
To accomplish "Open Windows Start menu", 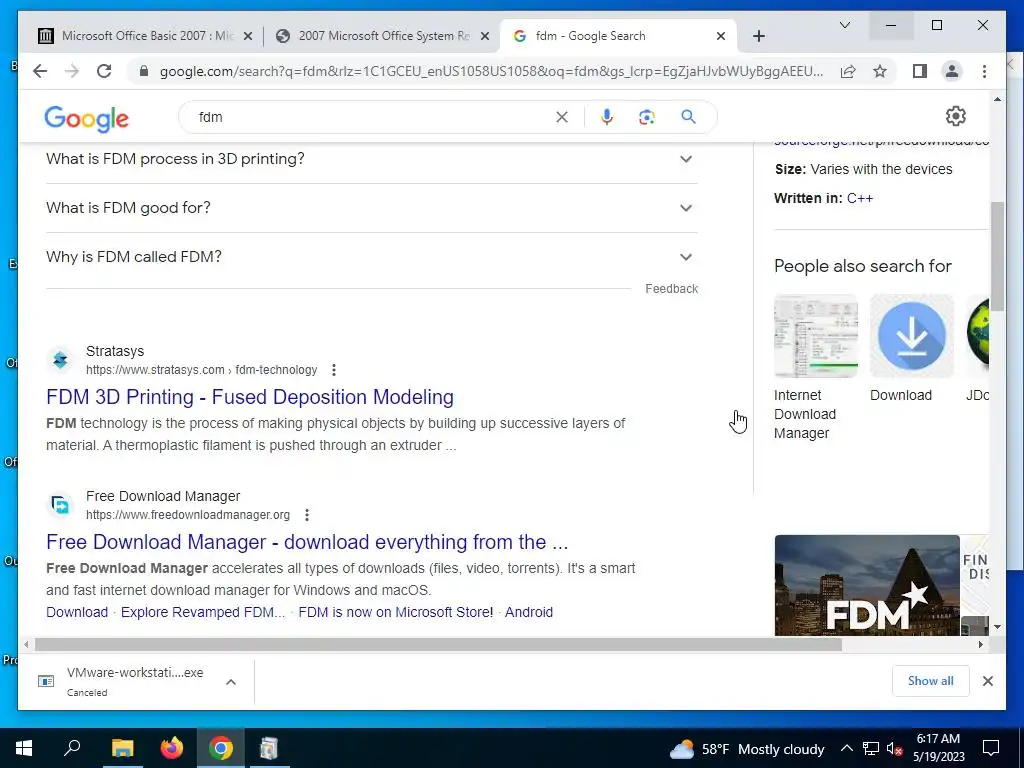I will coord(24,748).
